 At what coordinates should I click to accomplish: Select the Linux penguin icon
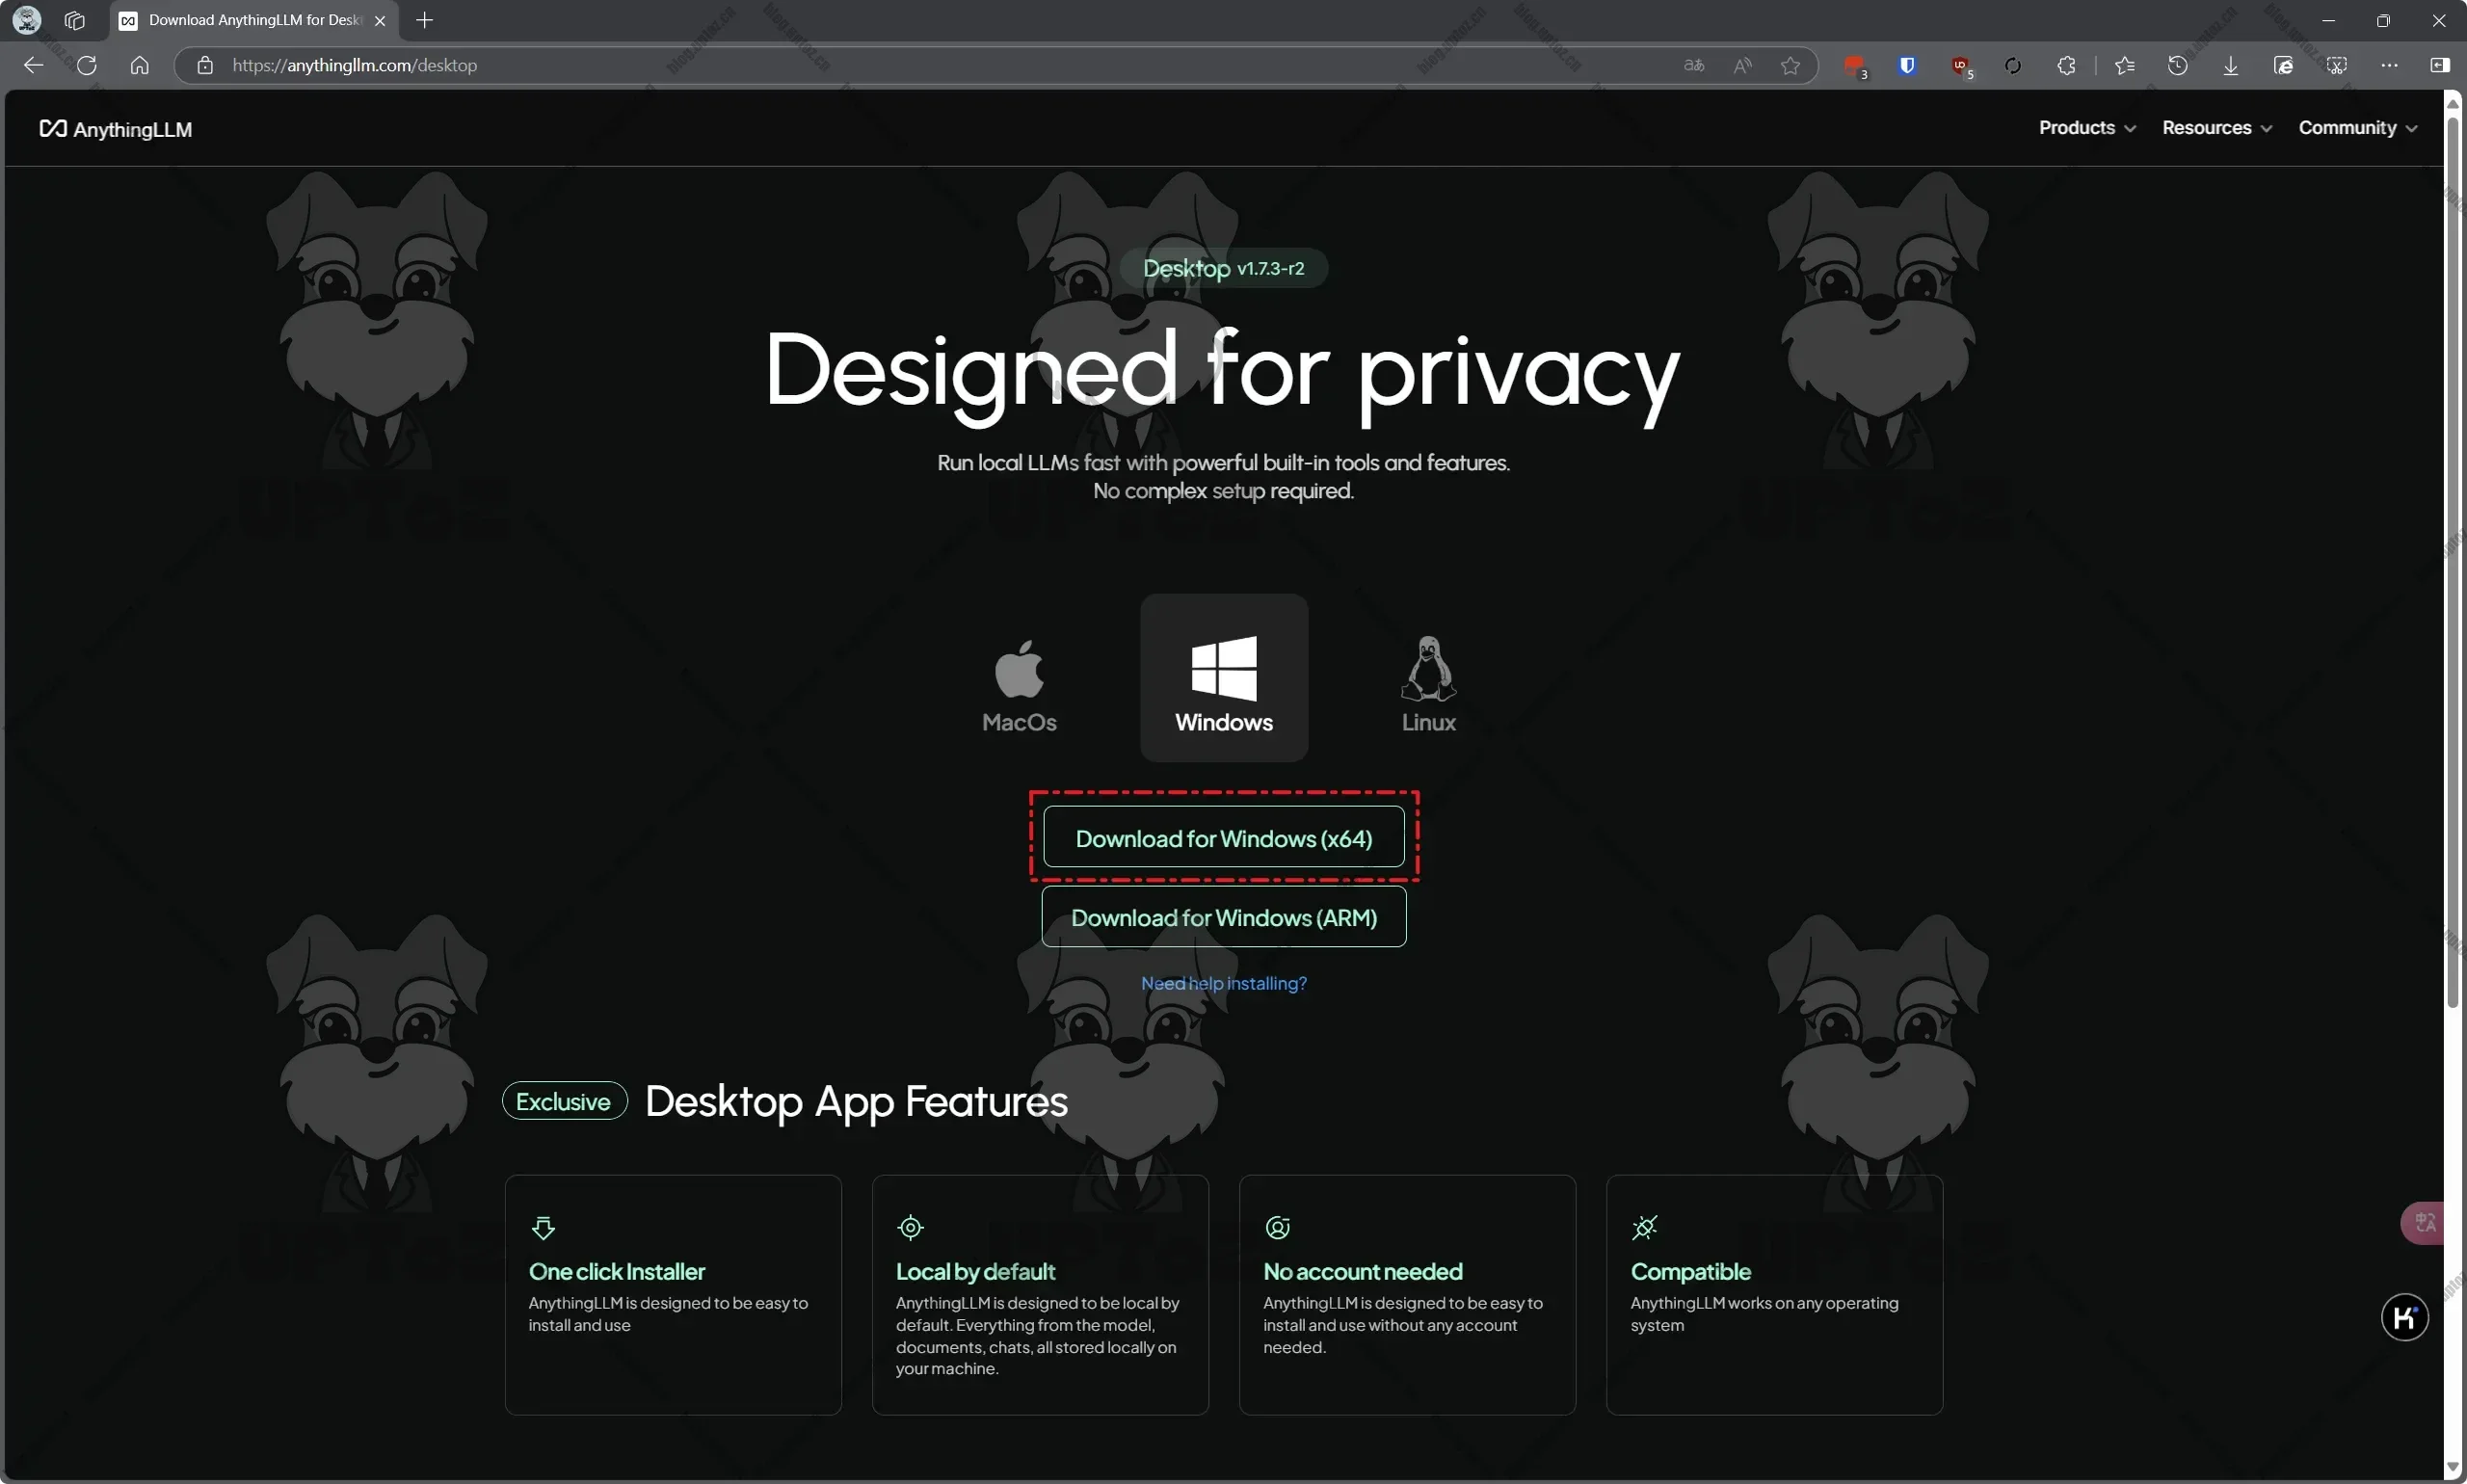(1428, 668)
